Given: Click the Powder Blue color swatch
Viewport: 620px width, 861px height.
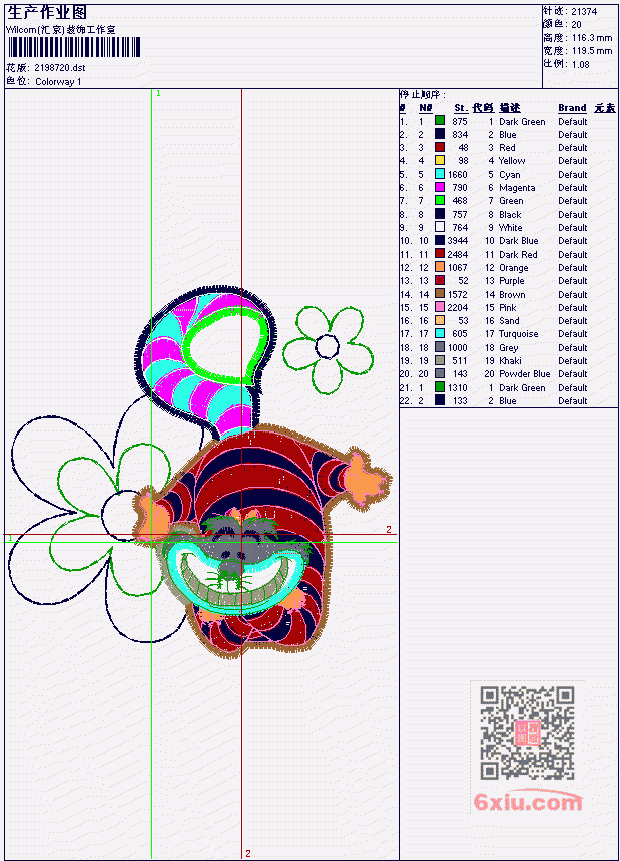Looking at the screenshot, I should click(440, 373).
